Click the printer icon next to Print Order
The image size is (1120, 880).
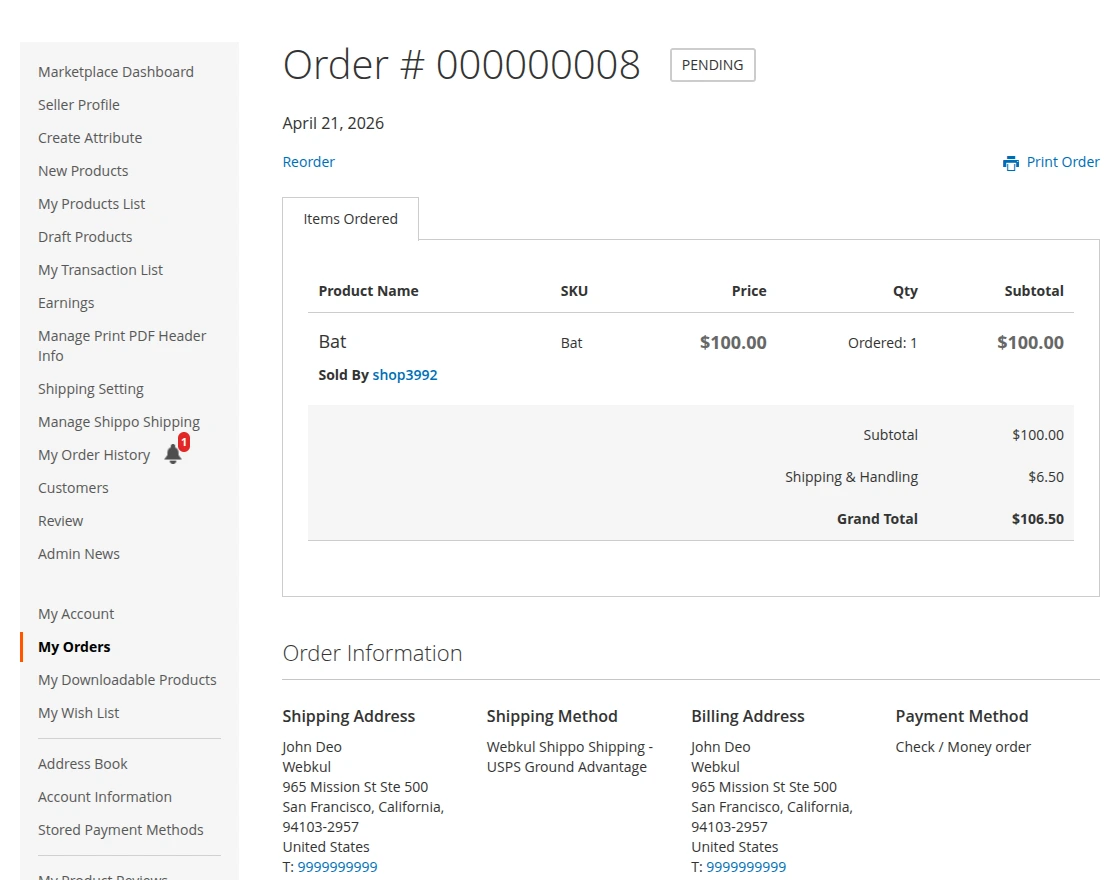click(x=1011, y=163)
